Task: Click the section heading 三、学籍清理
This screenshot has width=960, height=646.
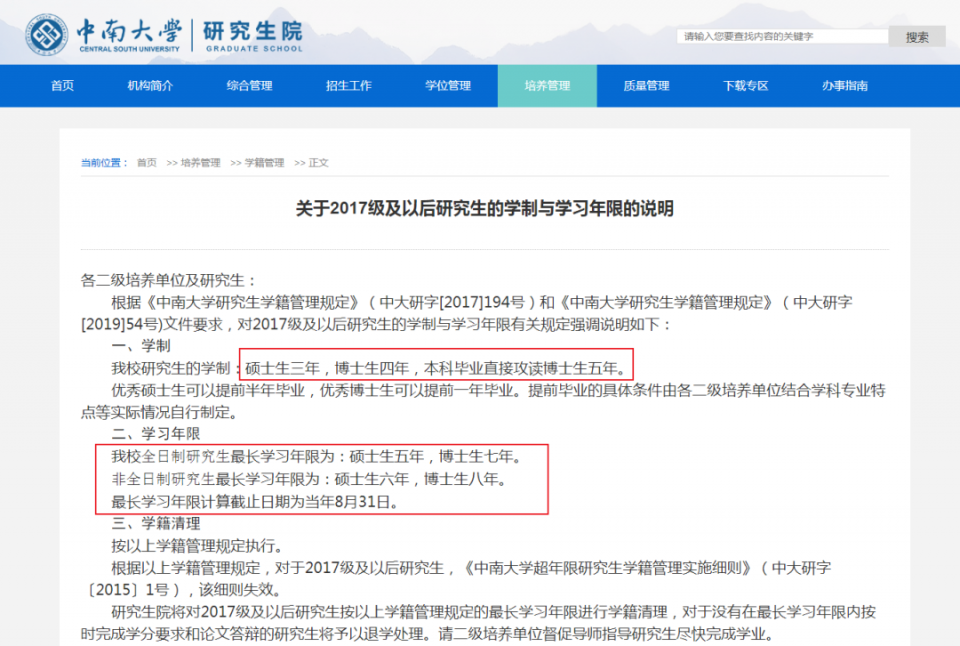Action: (x=156, y=524)
